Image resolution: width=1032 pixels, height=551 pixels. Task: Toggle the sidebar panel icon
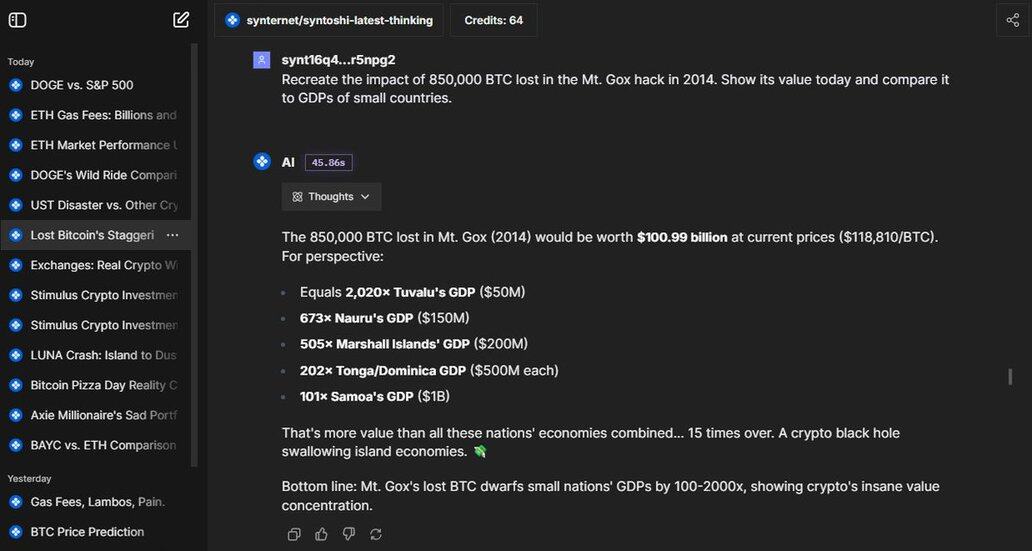17,20
